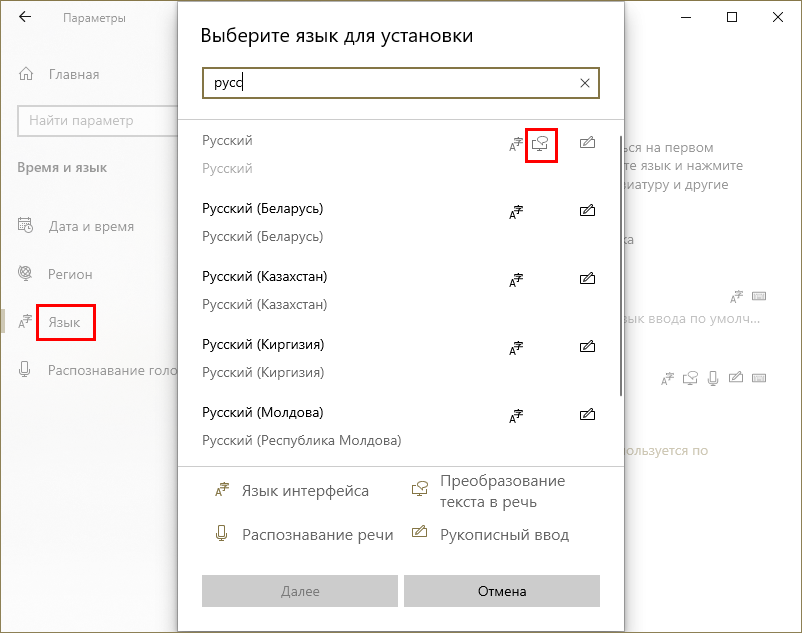Open the Язык section in sidebar
This screenshot has height=633, width=802.
click(x=65, y=323)
